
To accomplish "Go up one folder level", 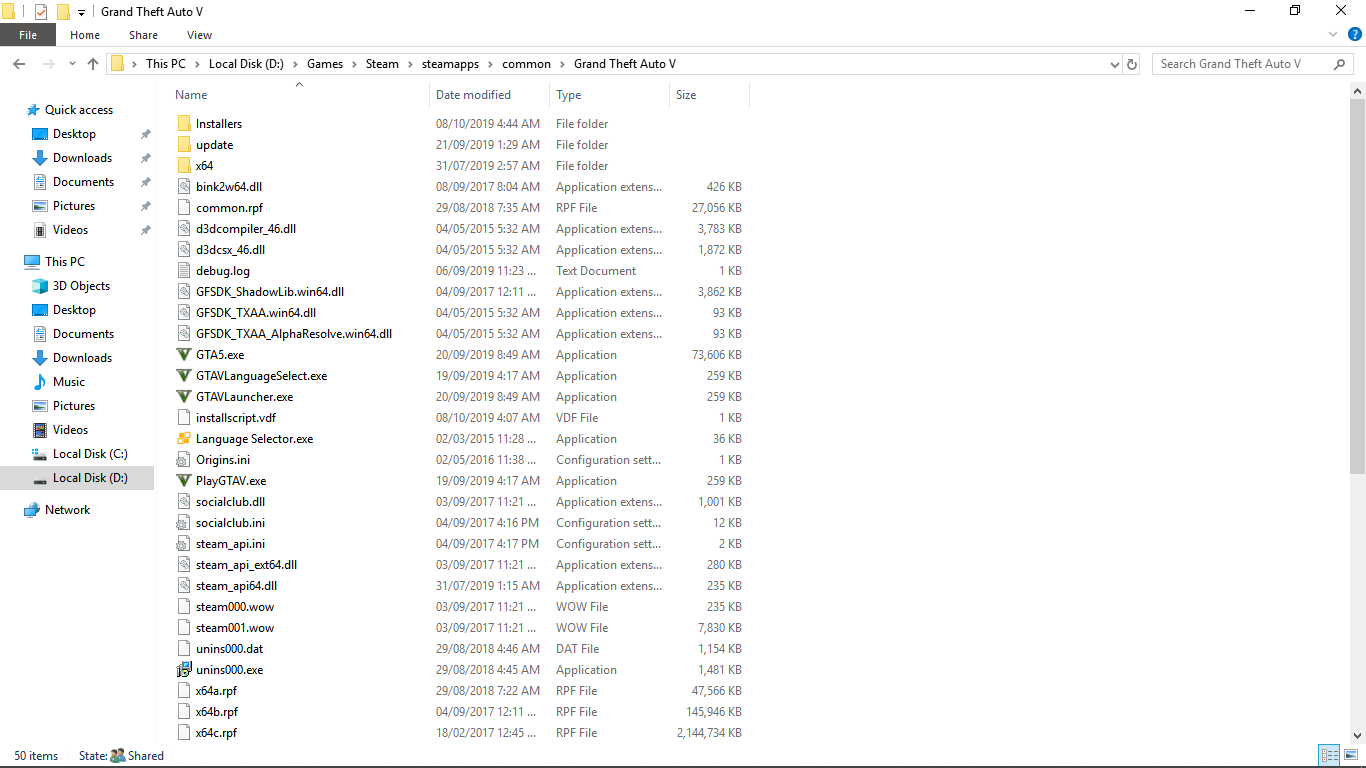I will coord(93,64).
